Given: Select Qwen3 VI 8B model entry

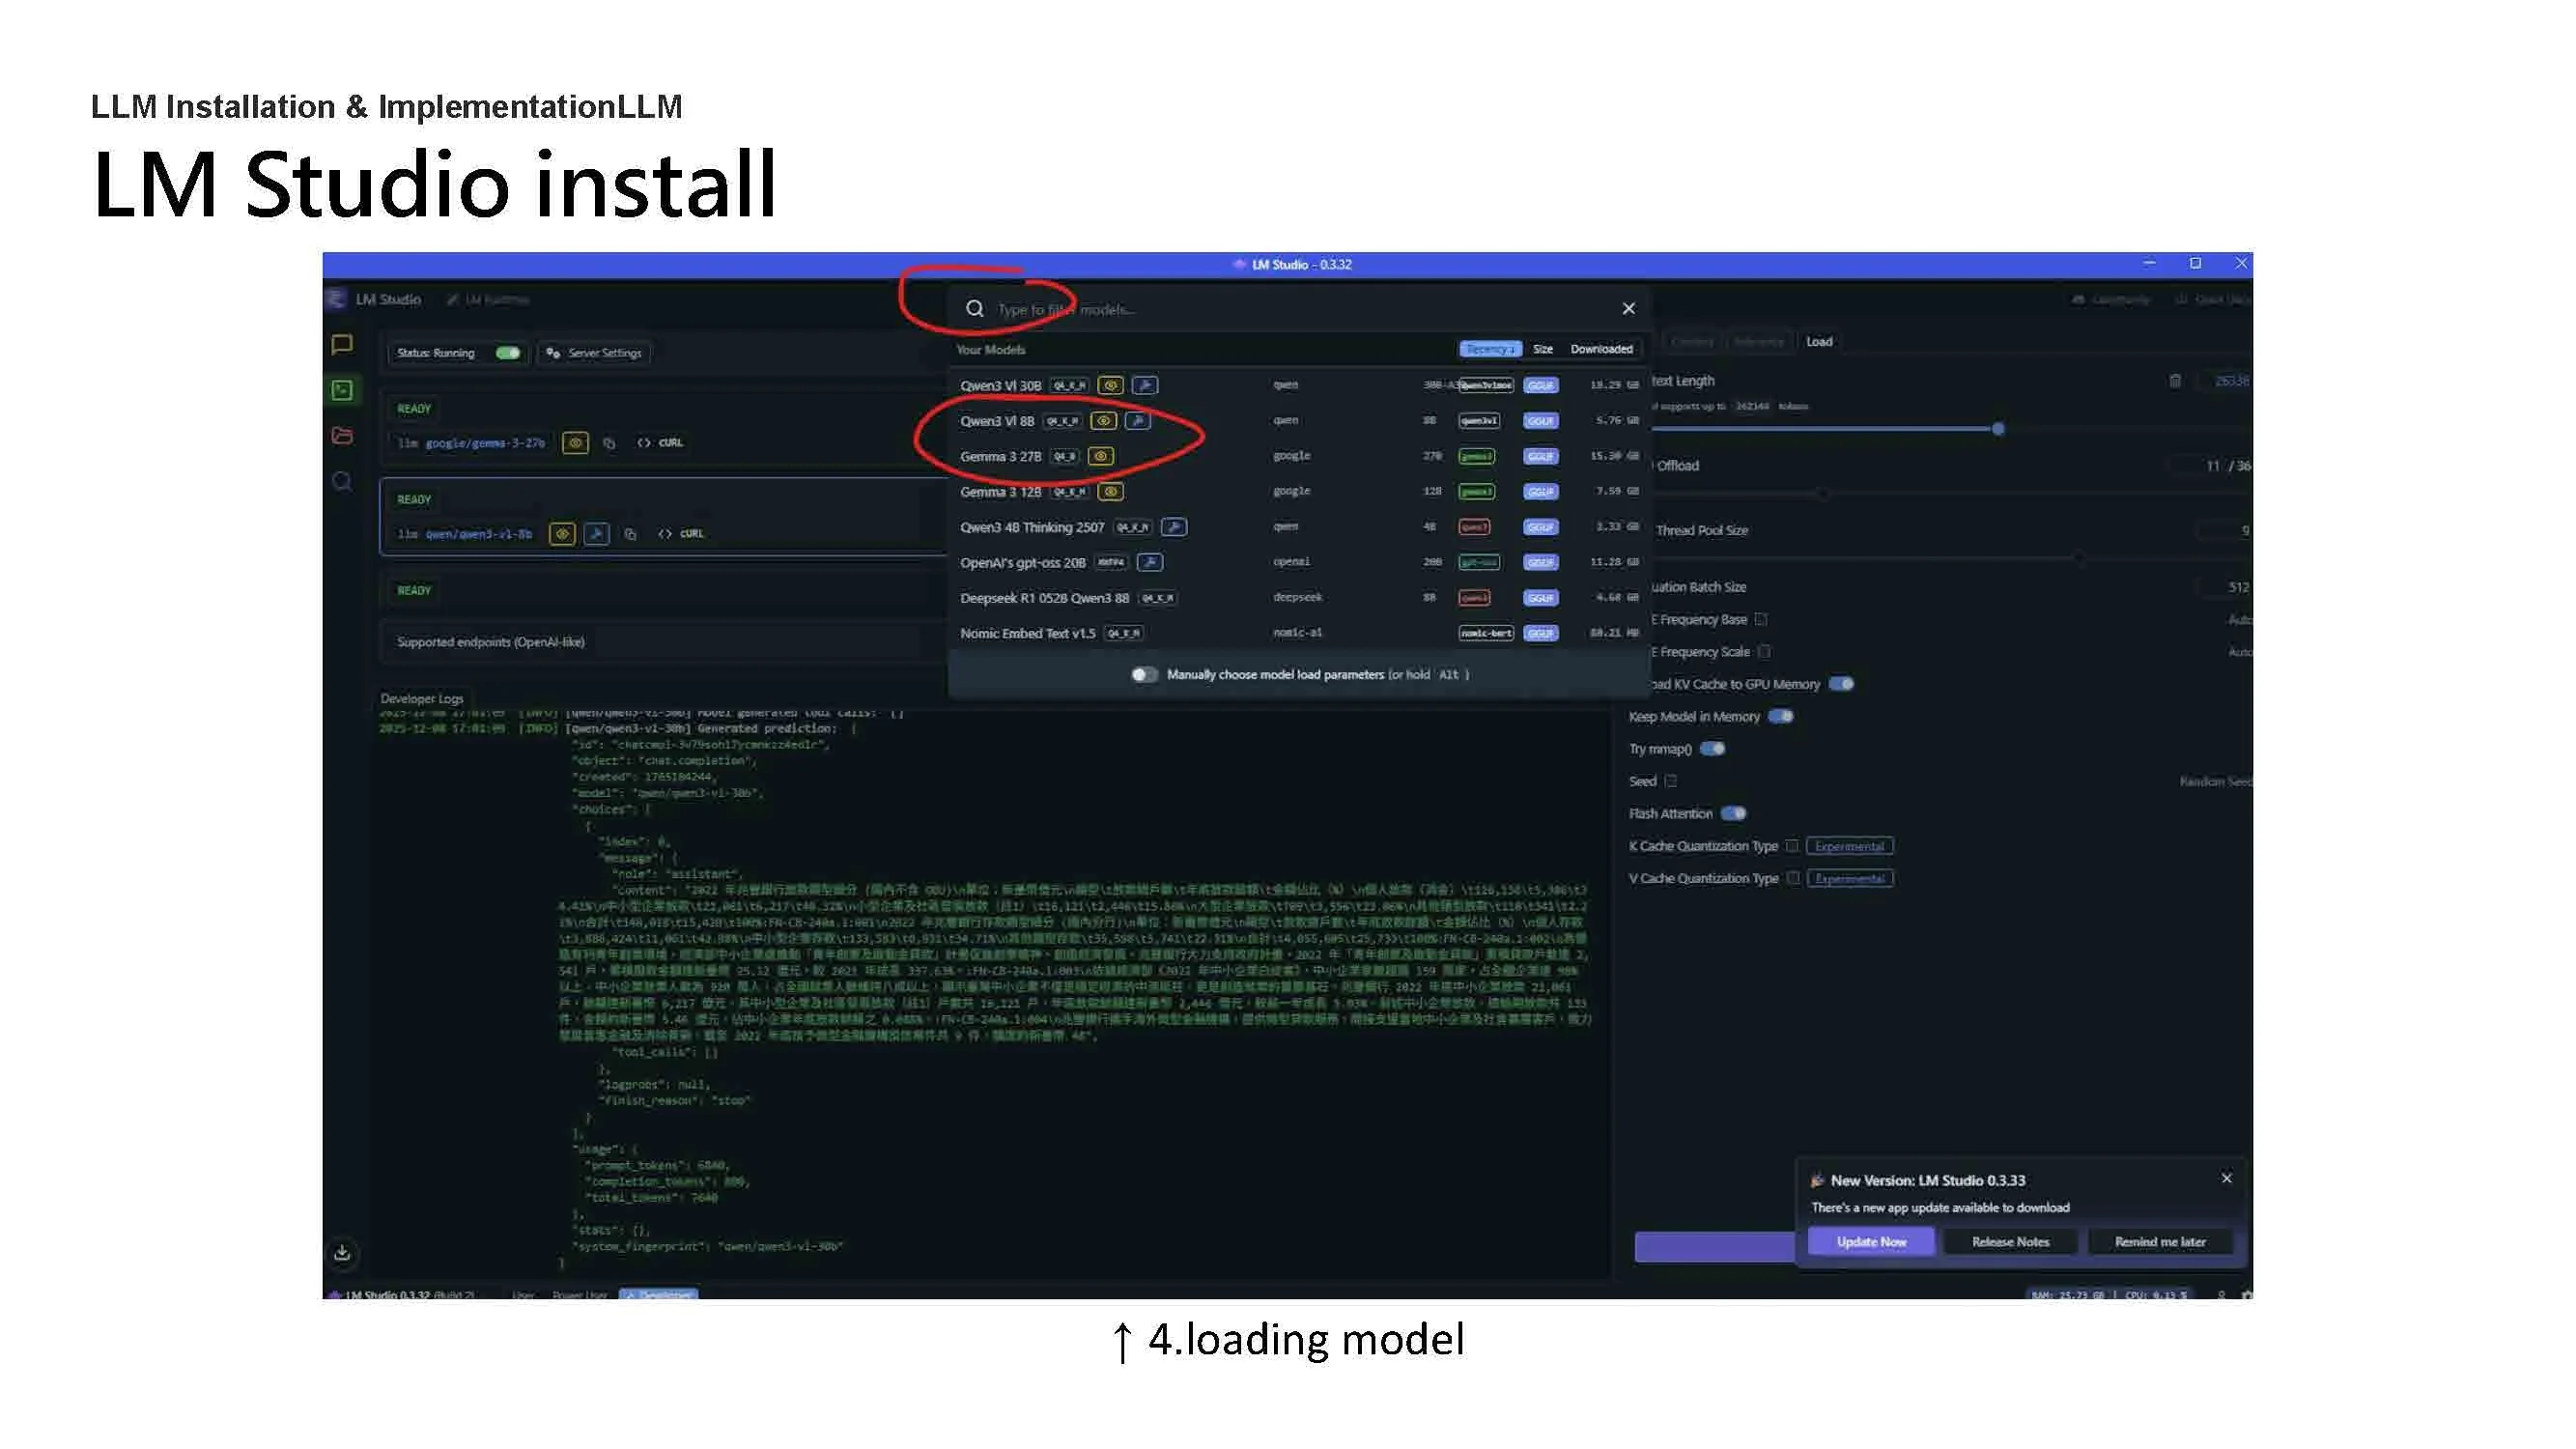Looking at the screenshot, I should tap(997, 421).
